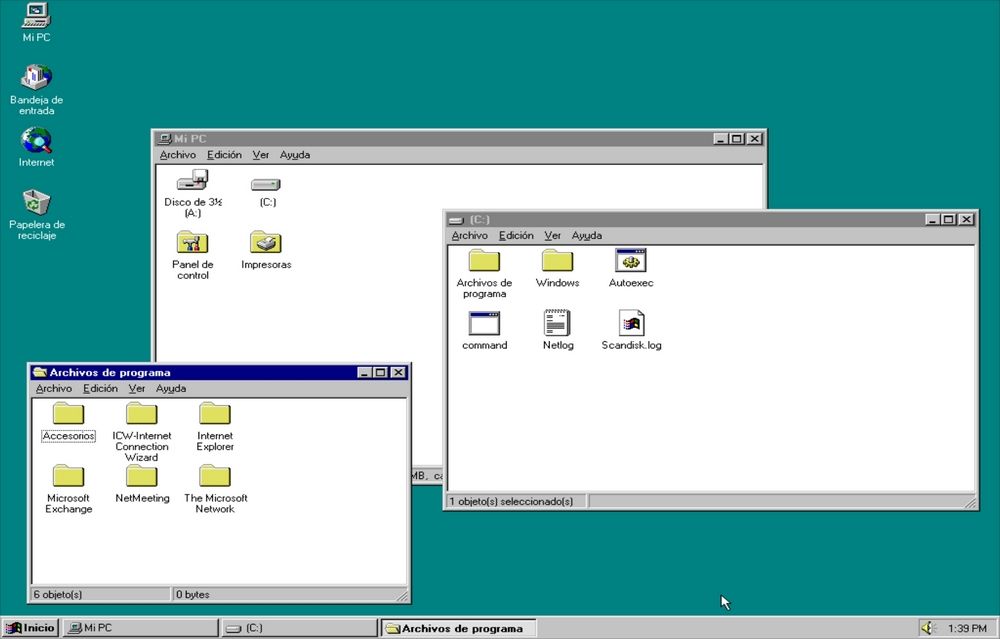The width and height of the screenshot is (1000, 639).
Task: Select the Autoexec file
Action: point(630,262)
